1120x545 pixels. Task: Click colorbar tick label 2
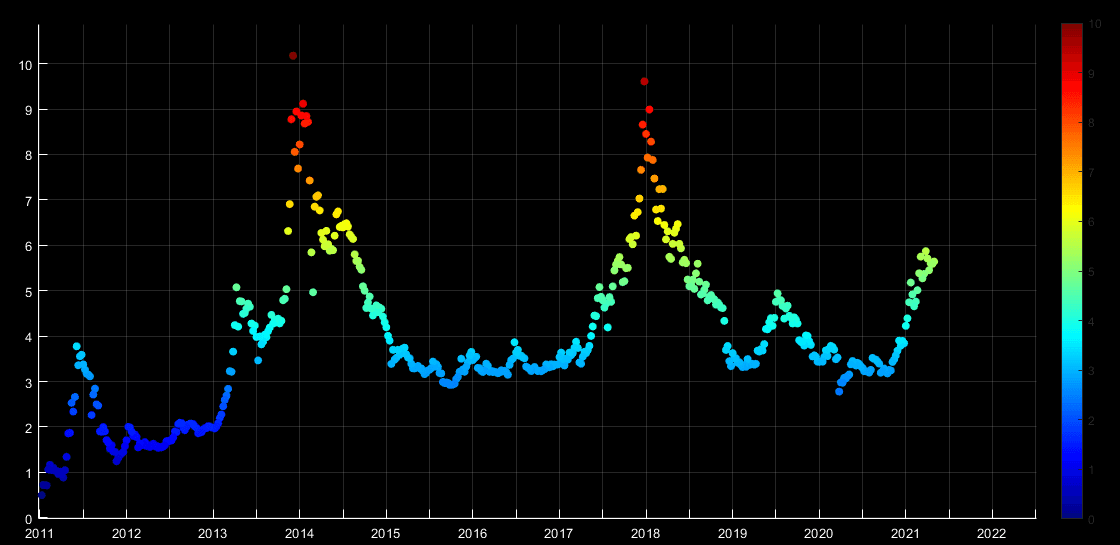point(1091,420)
